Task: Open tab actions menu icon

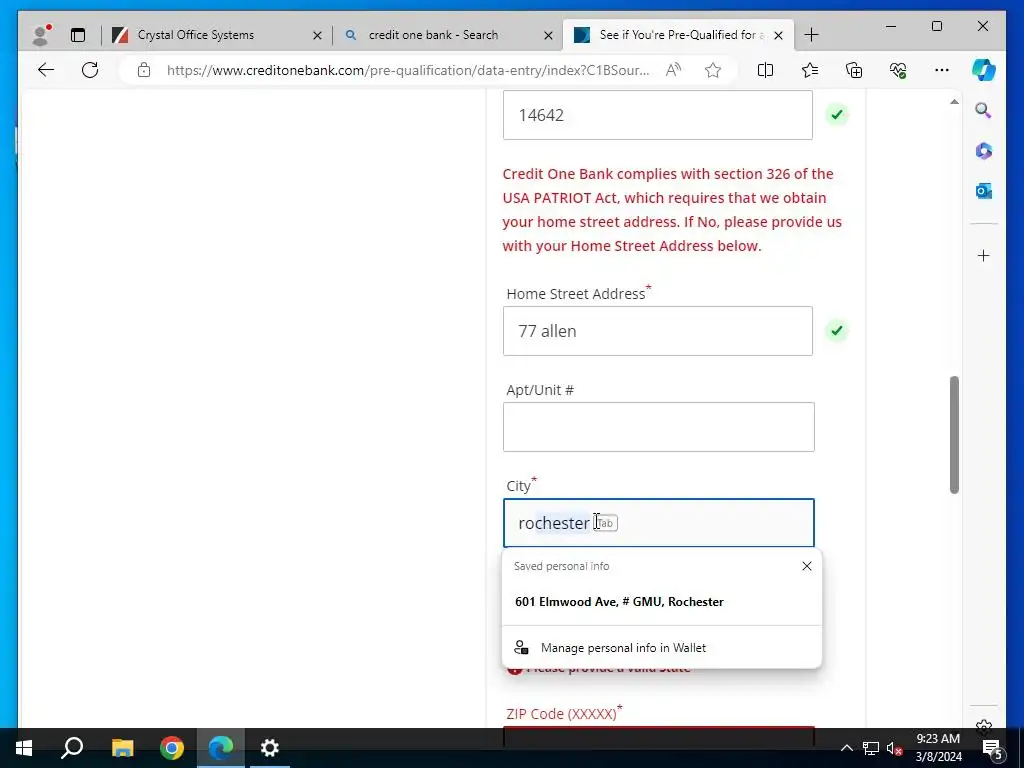Action: click(78, 35)
